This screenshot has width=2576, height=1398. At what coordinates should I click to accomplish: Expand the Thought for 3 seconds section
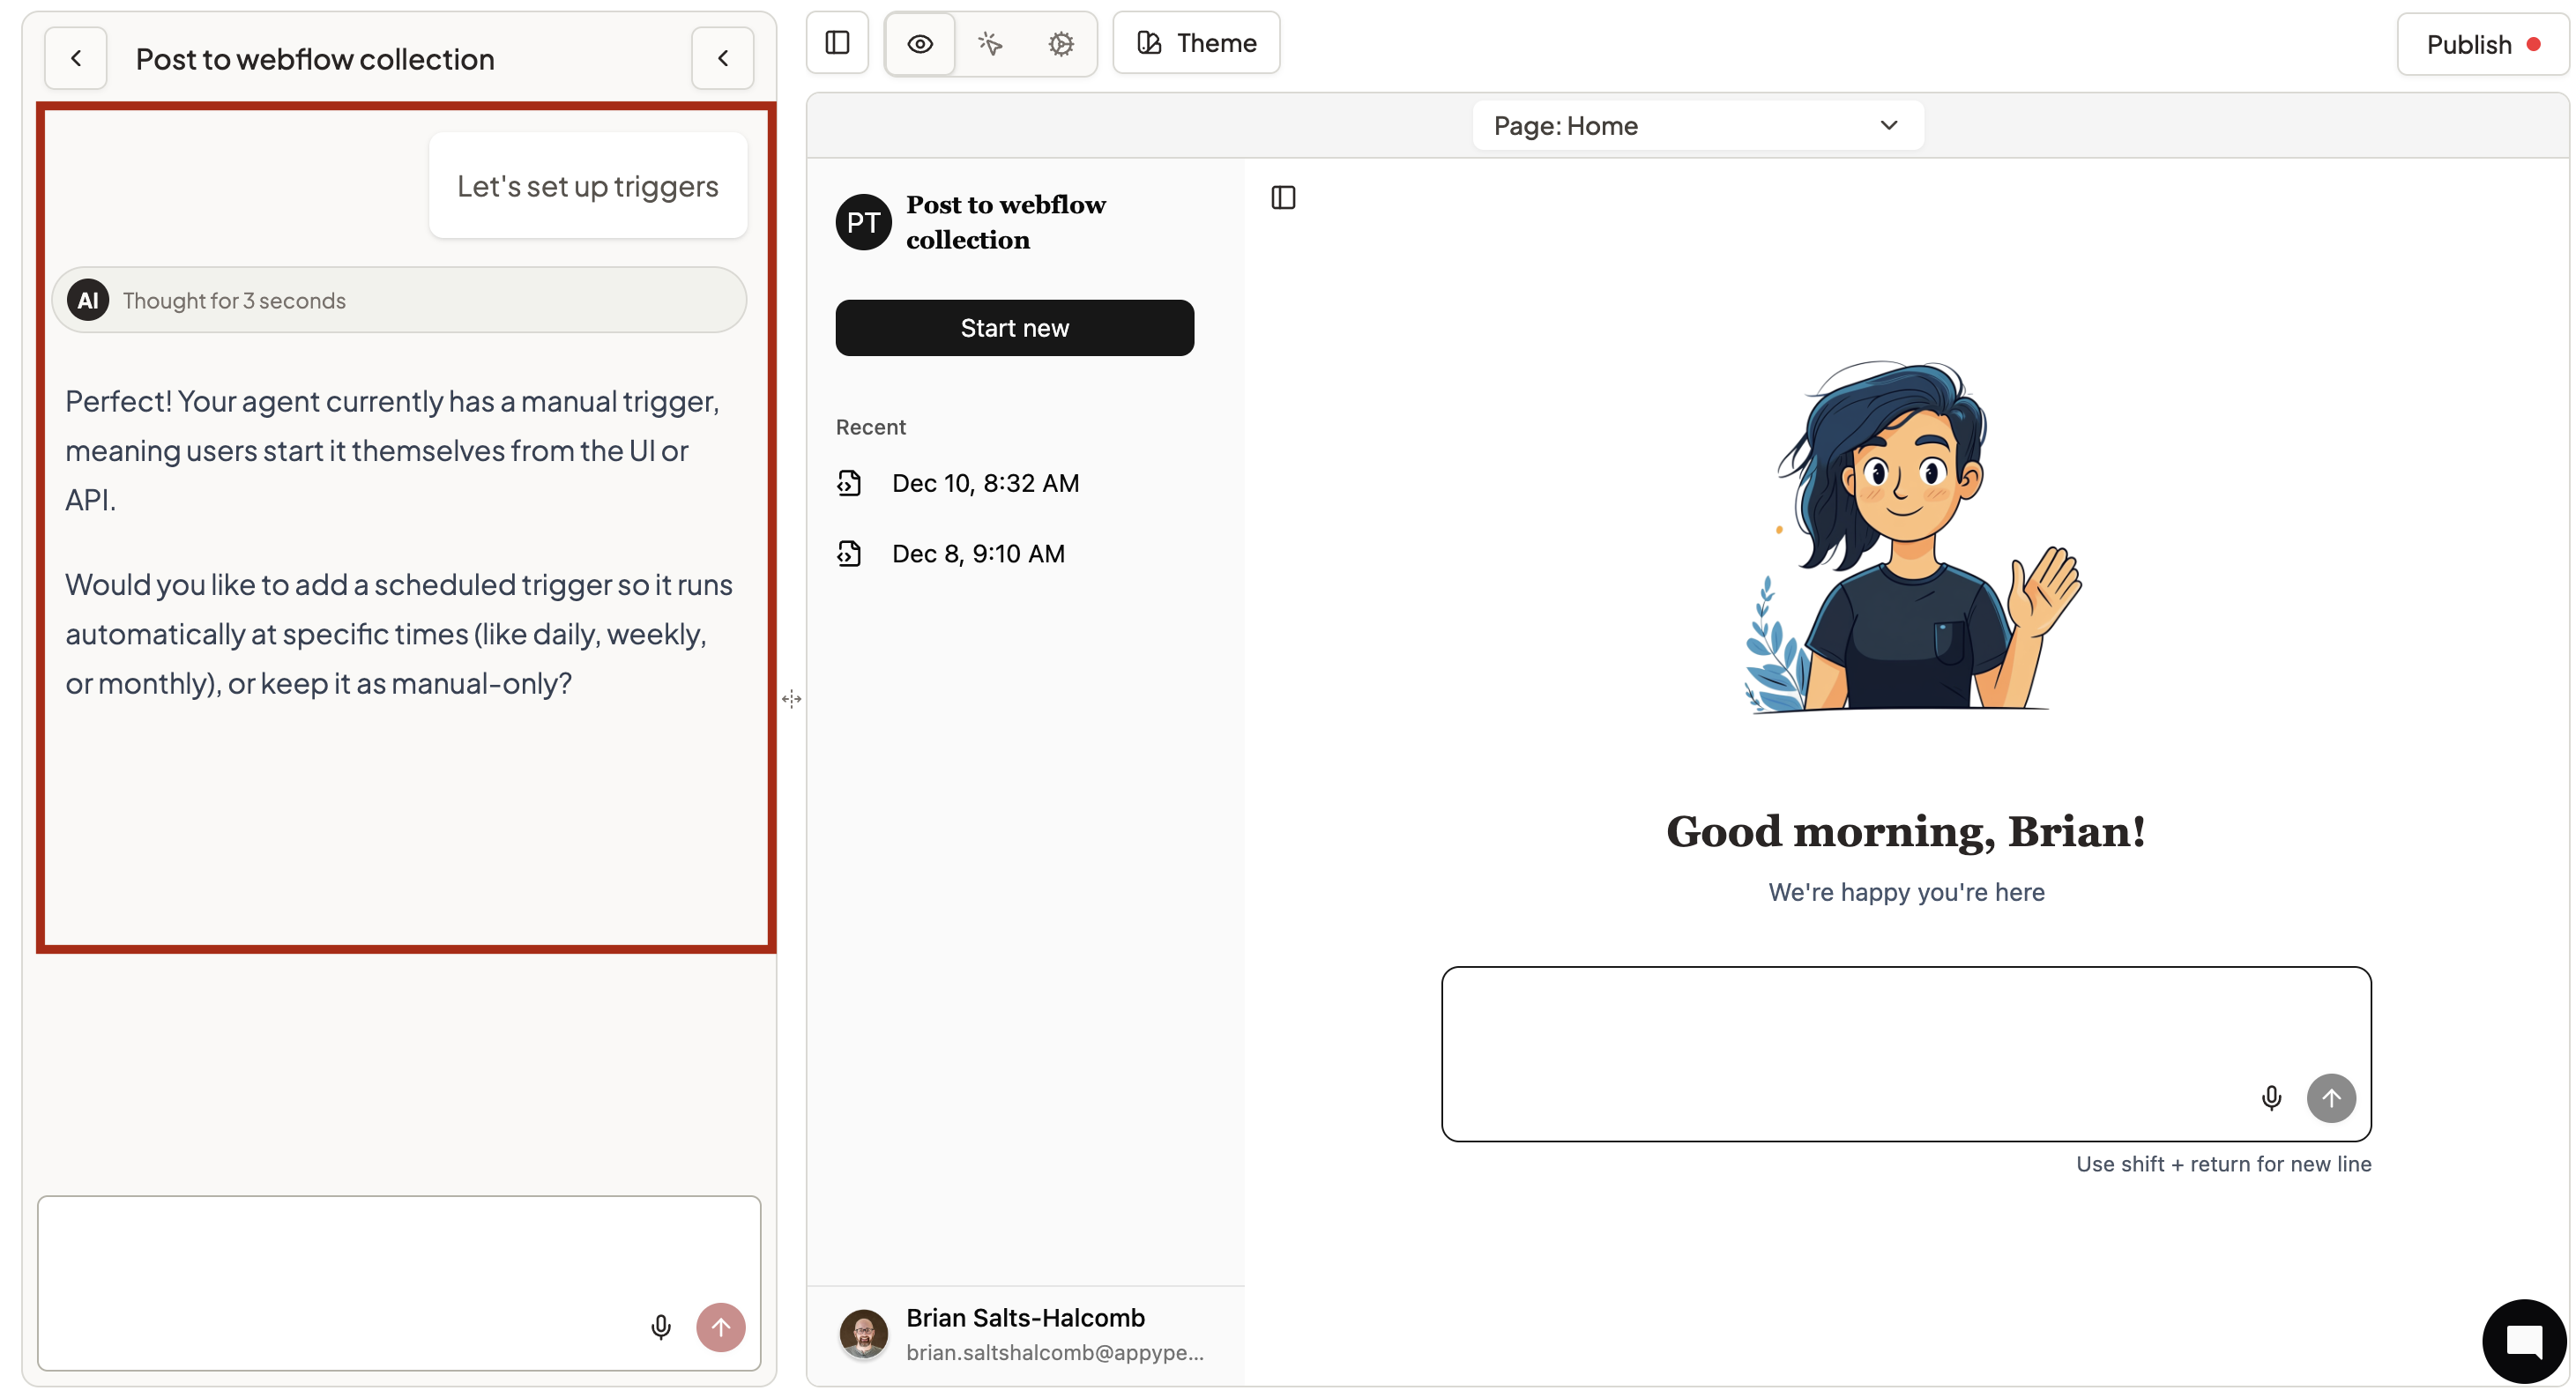pos(399,300)
